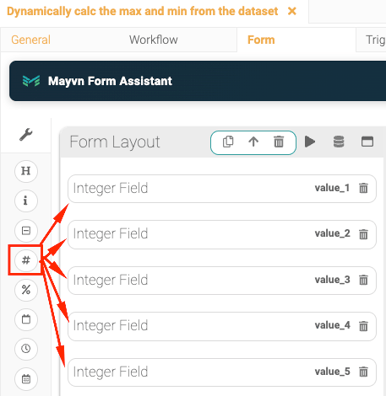Delete the value_1 integer field
Screen dimensions: 386x396
tap(363, 188)
